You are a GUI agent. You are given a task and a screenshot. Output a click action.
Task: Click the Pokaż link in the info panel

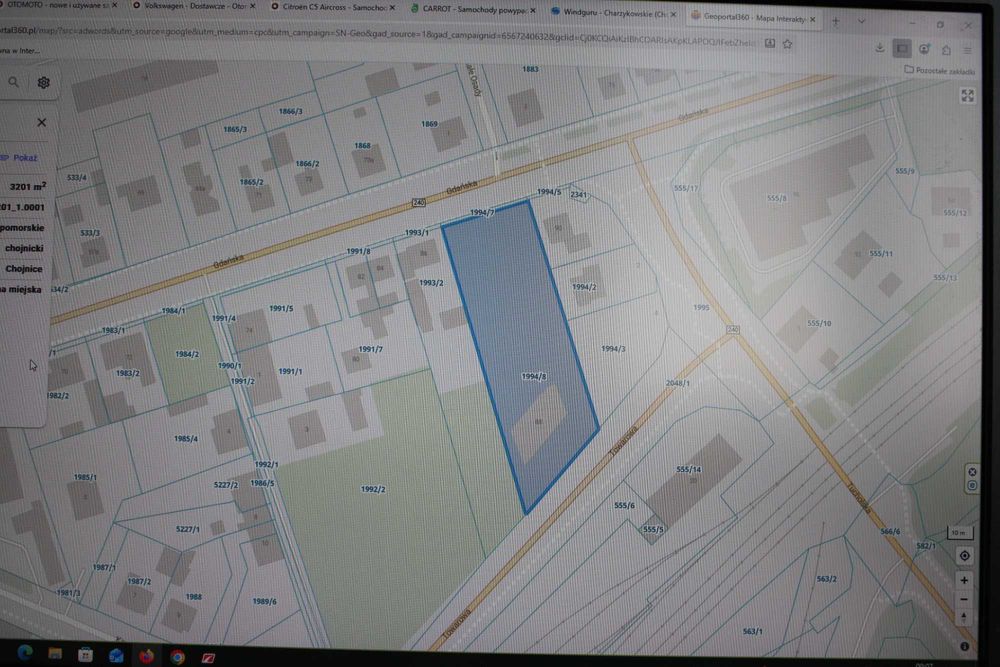25,158
